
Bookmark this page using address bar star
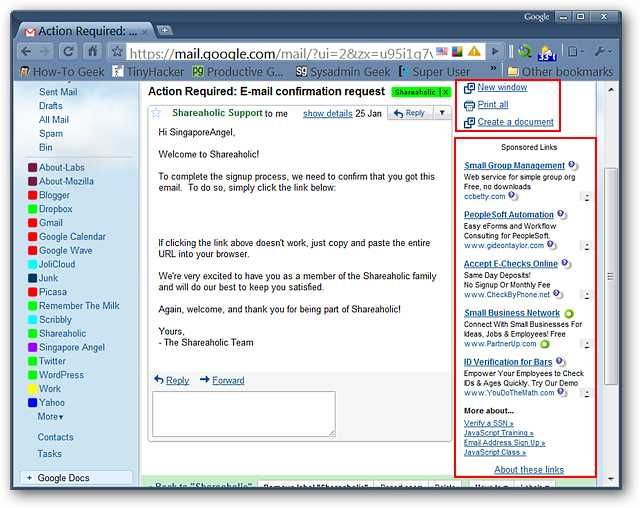[117, 51]
